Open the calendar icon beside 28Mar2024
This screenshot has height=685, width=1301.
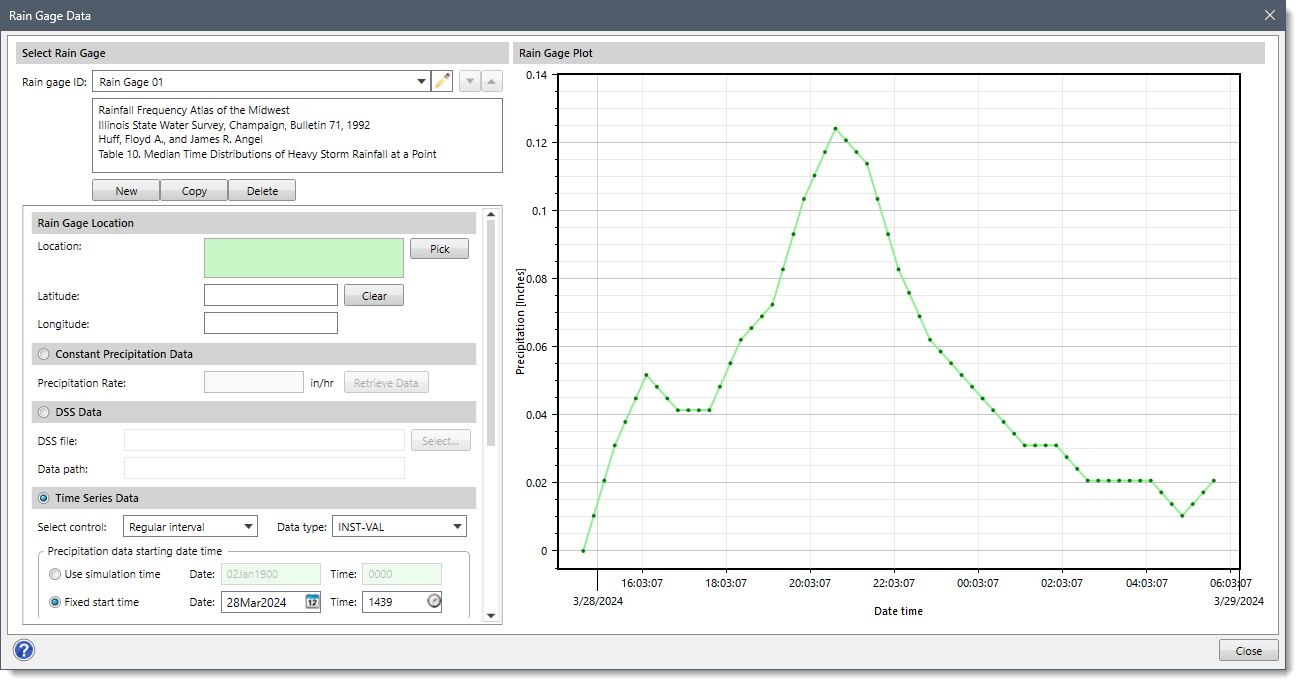click(x=312, y=601)
